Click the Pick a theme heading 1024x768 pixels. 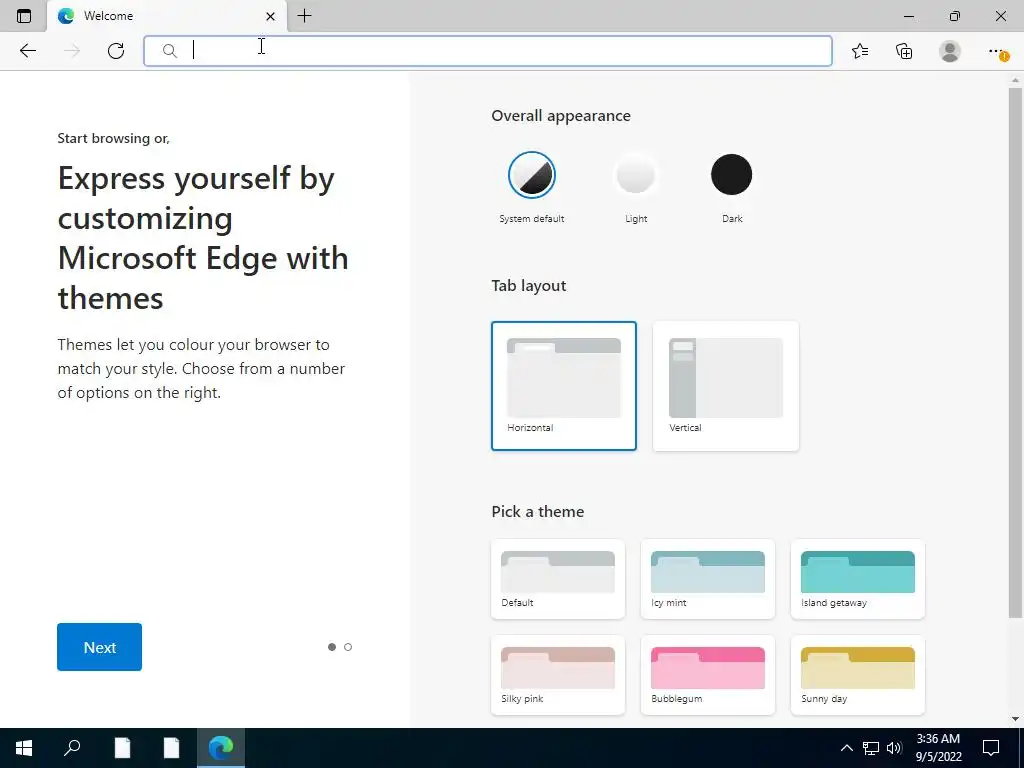coord(537,511)
